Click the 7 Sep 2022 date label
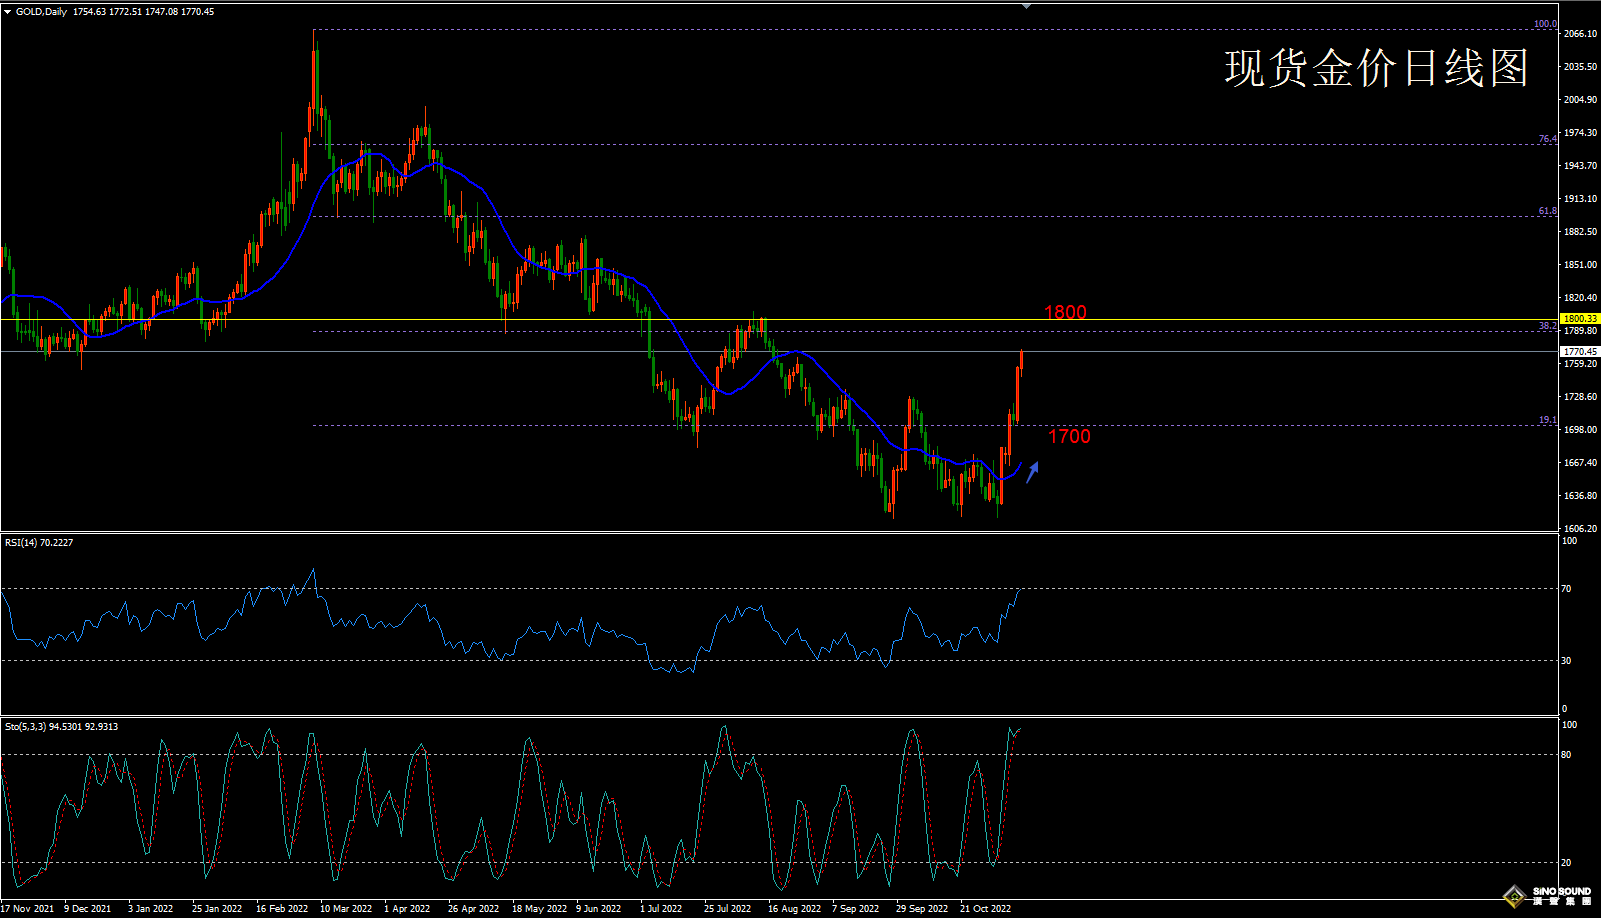This screenshot has height=918, width=1601. [x=856, y=909]
